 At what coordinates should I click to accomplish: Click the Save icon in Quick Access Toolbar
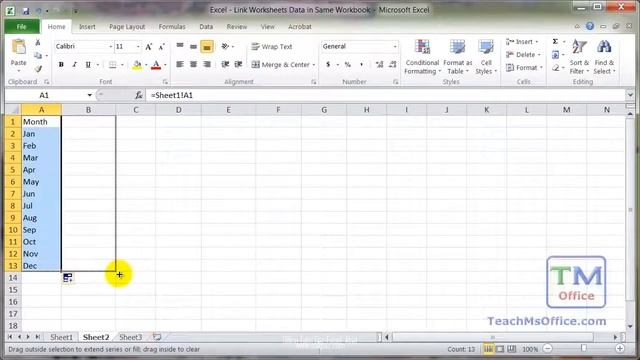coord(26,10)
